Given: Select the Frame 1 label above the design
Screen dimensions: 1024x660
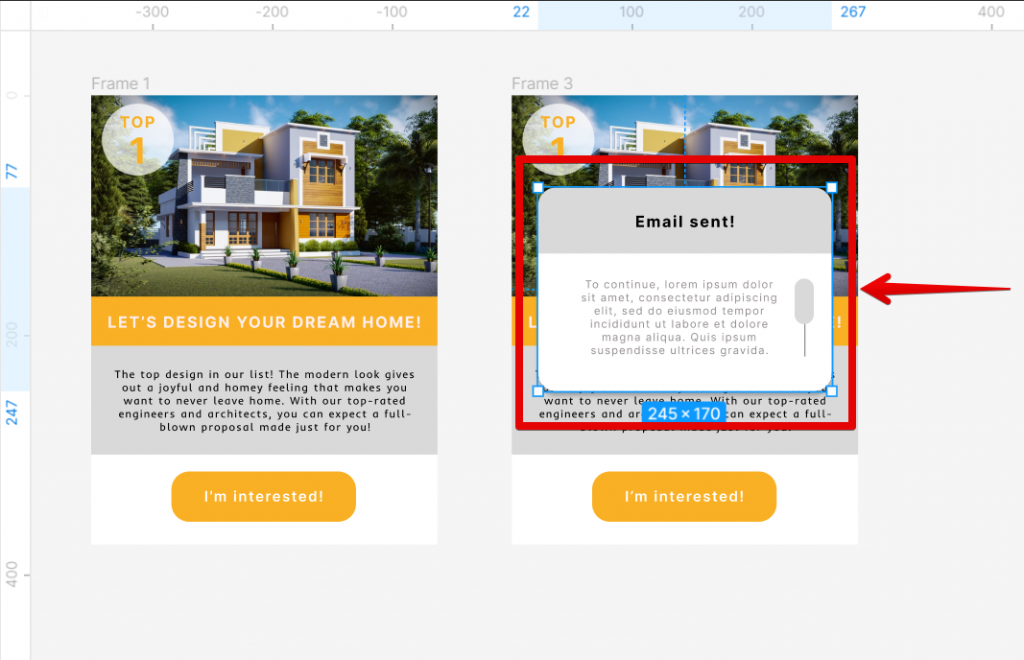Looking at the screenshot, I should click(121, 83).
